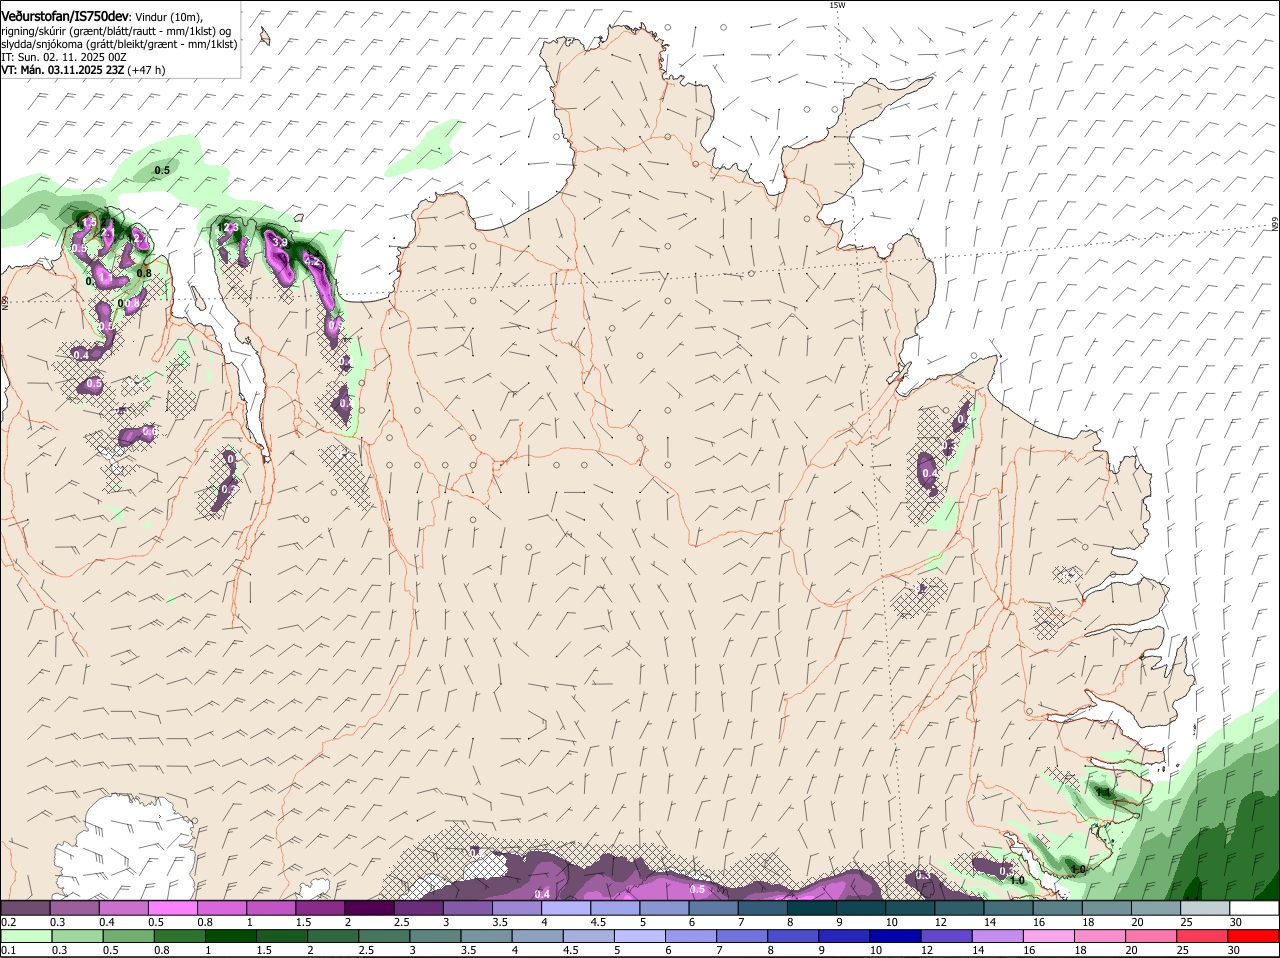Click the 'slydda/snjókoma (grátt/bleikt/grænt' description line
1280x958 pixels.
119,44
